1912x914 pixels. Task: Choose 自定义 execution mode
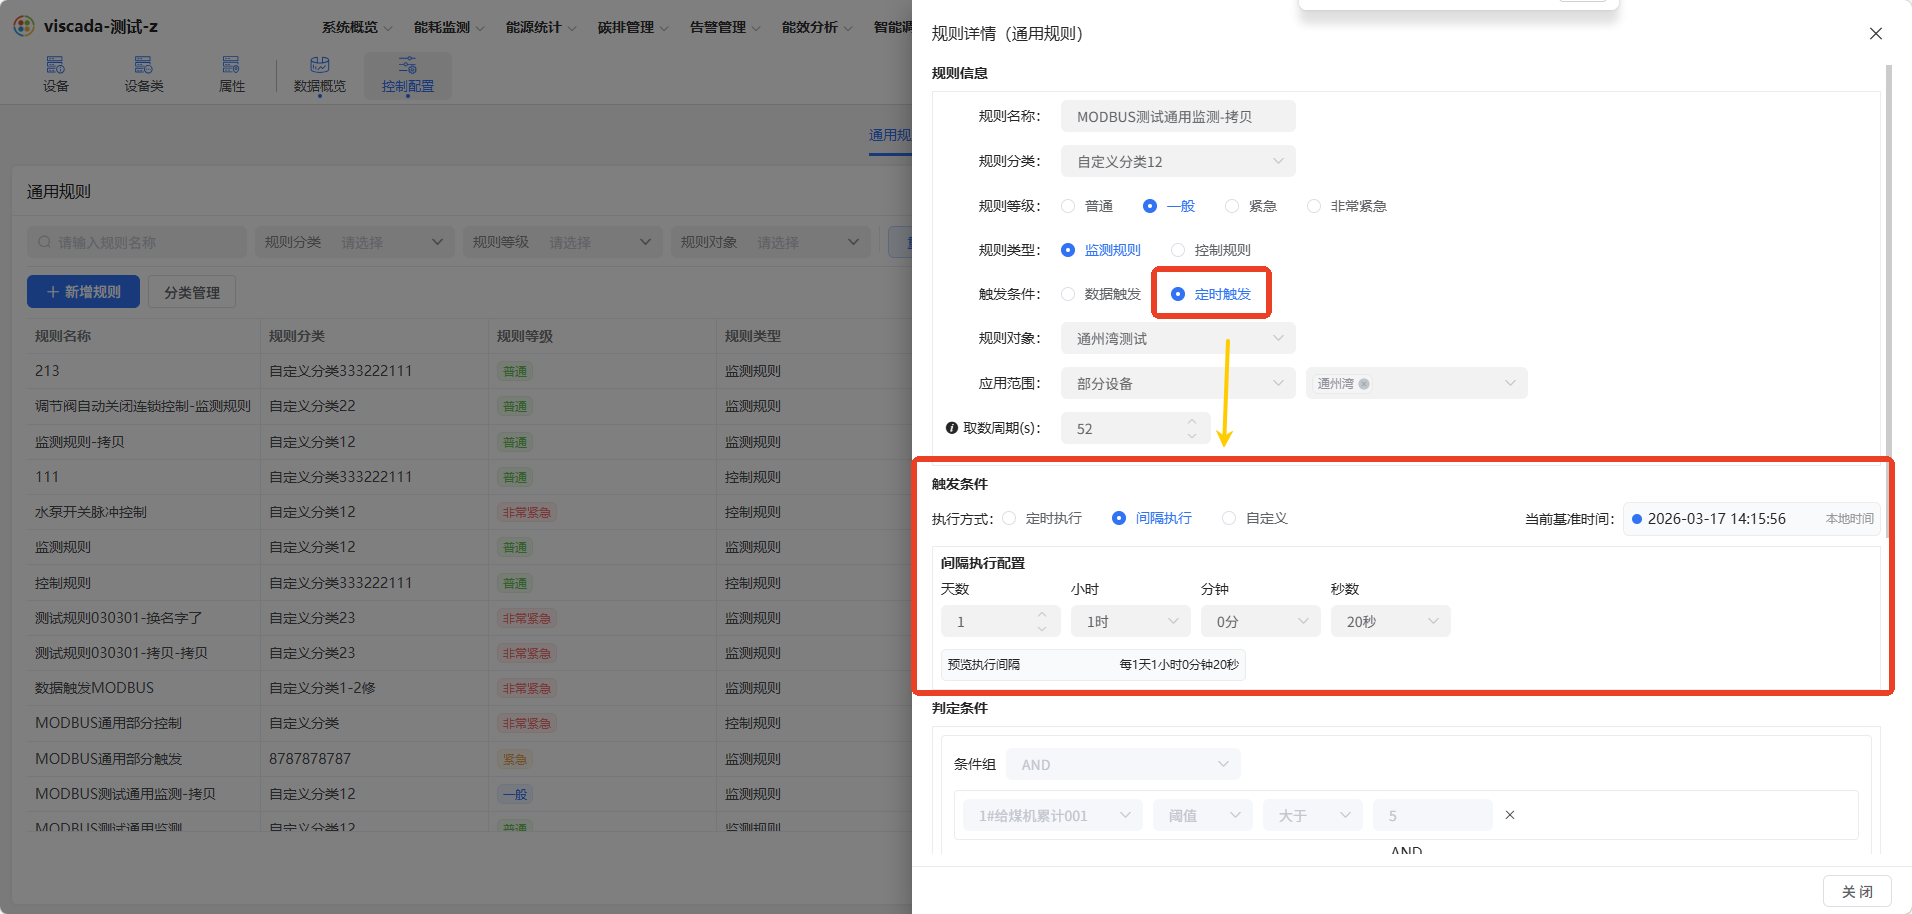[1229, 518]
